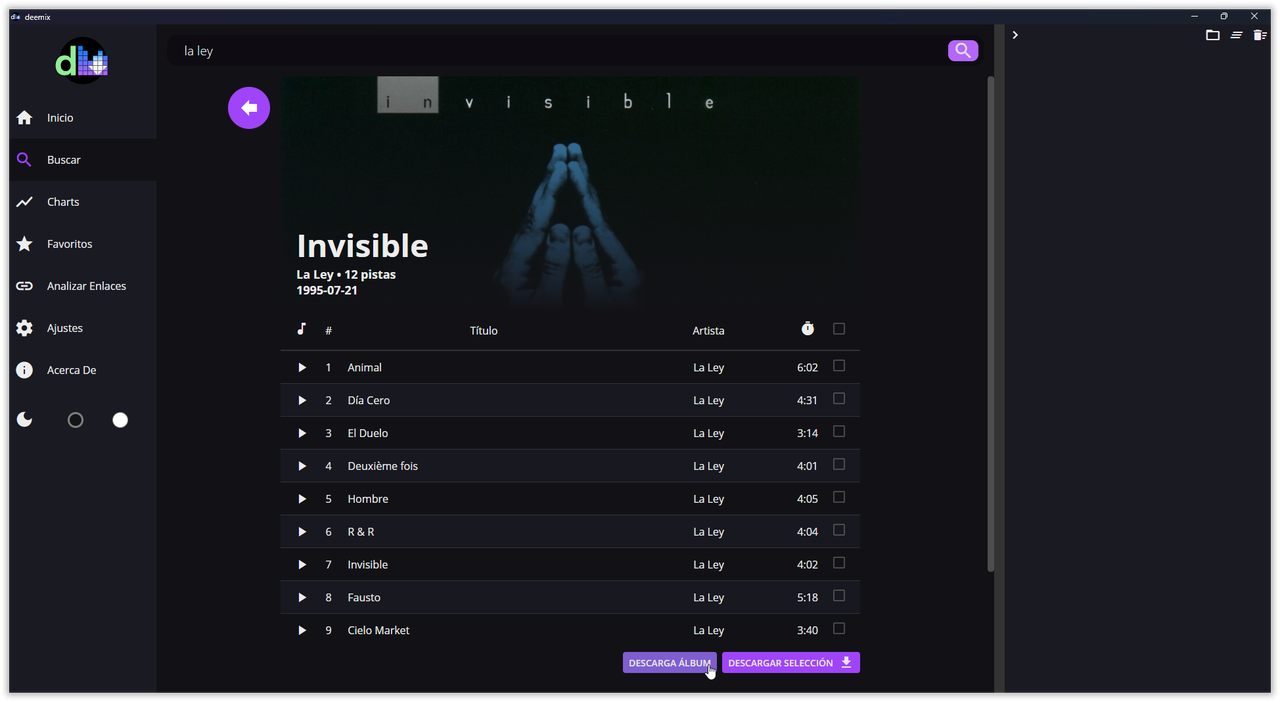The width and height of the screenshot is (1280, 702).
Task: Select the Fausto track checkbox
Action: 839,597
